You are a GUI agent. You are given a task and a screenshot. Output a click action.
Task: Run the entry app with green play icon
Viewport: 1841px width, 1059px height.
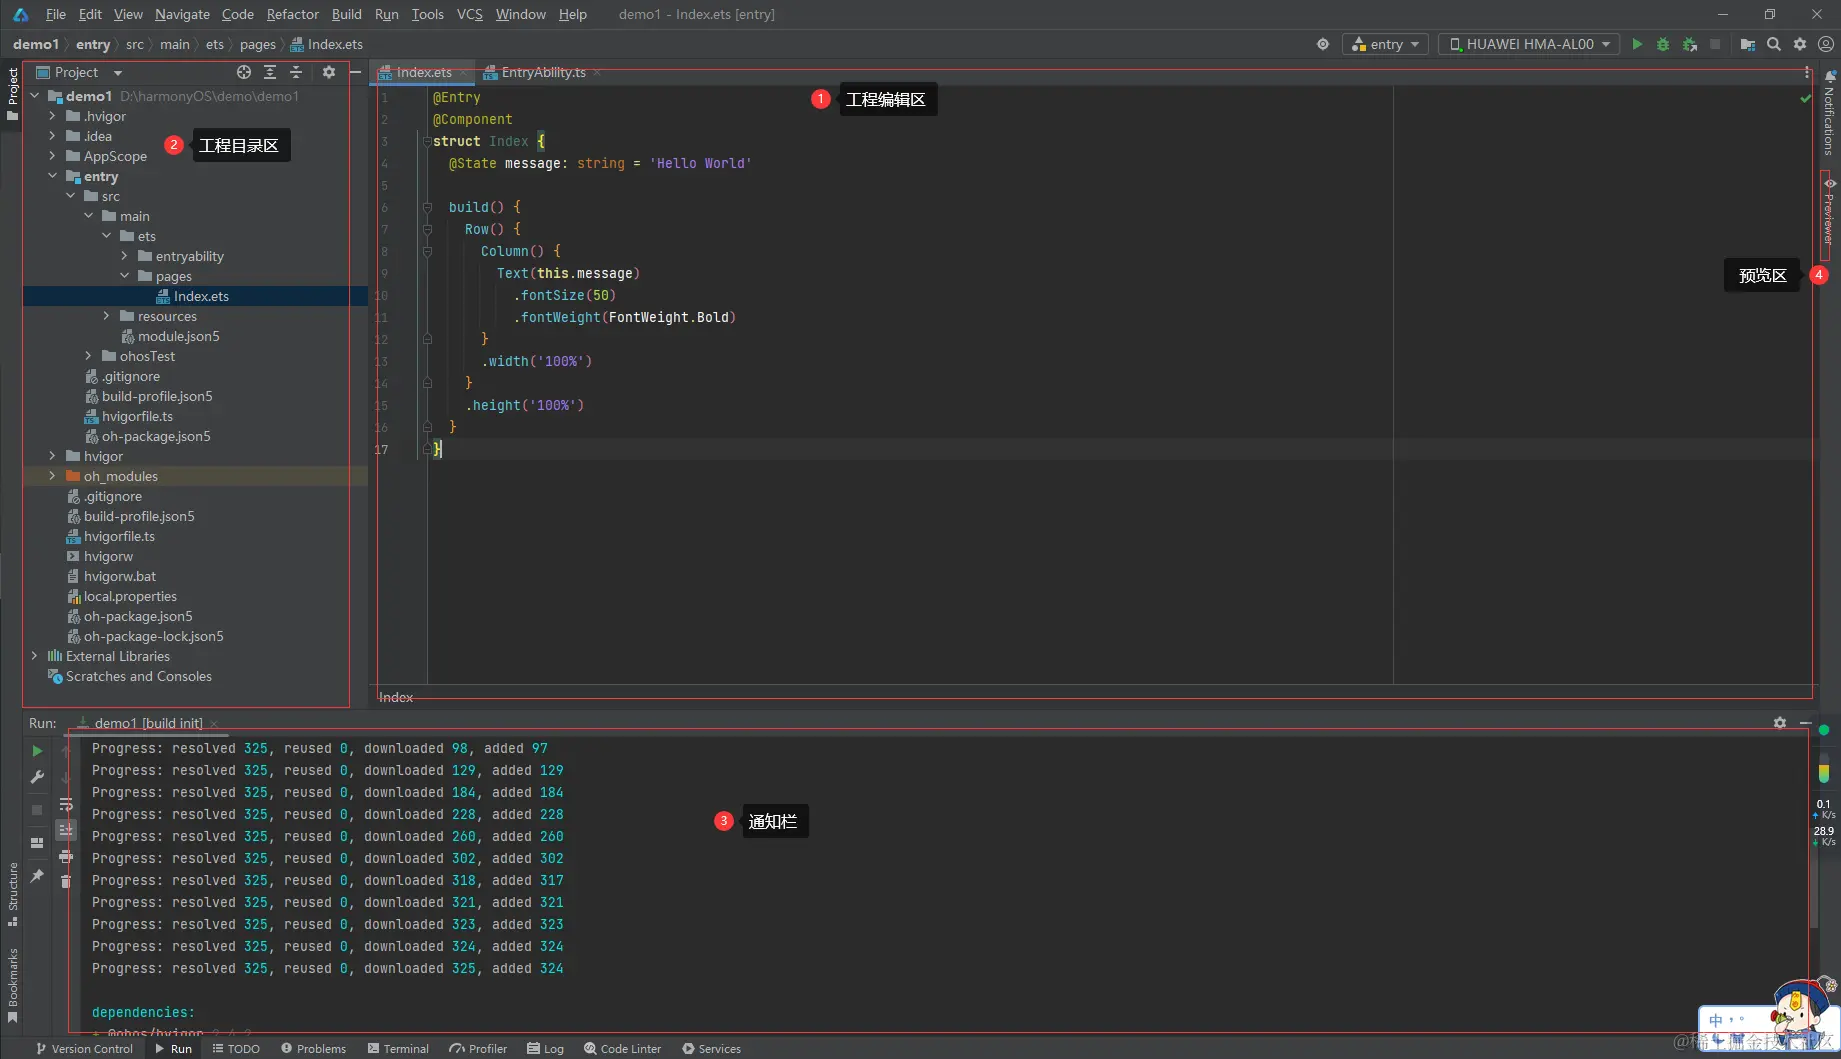[1637, 44]
